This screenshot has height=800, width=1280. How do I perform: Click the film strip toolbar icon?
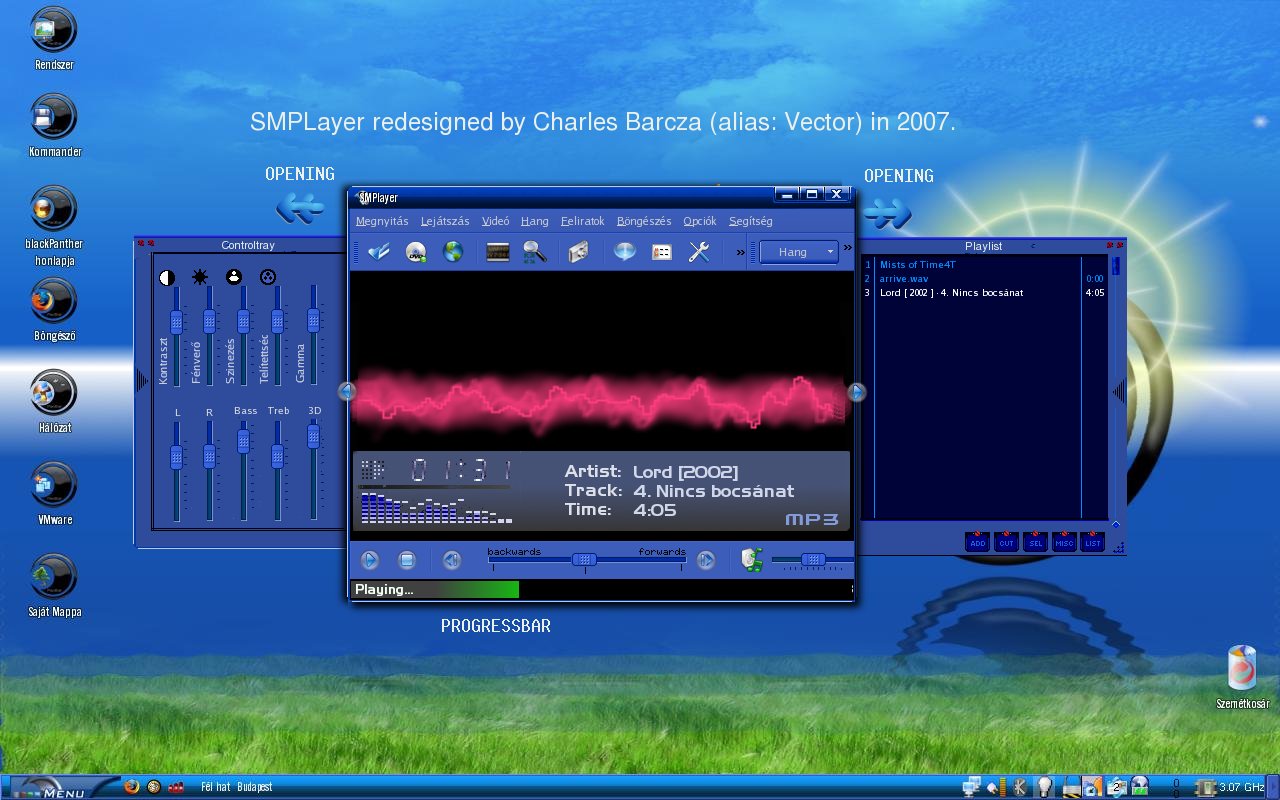pyautogui.click(x=498, y=252)
